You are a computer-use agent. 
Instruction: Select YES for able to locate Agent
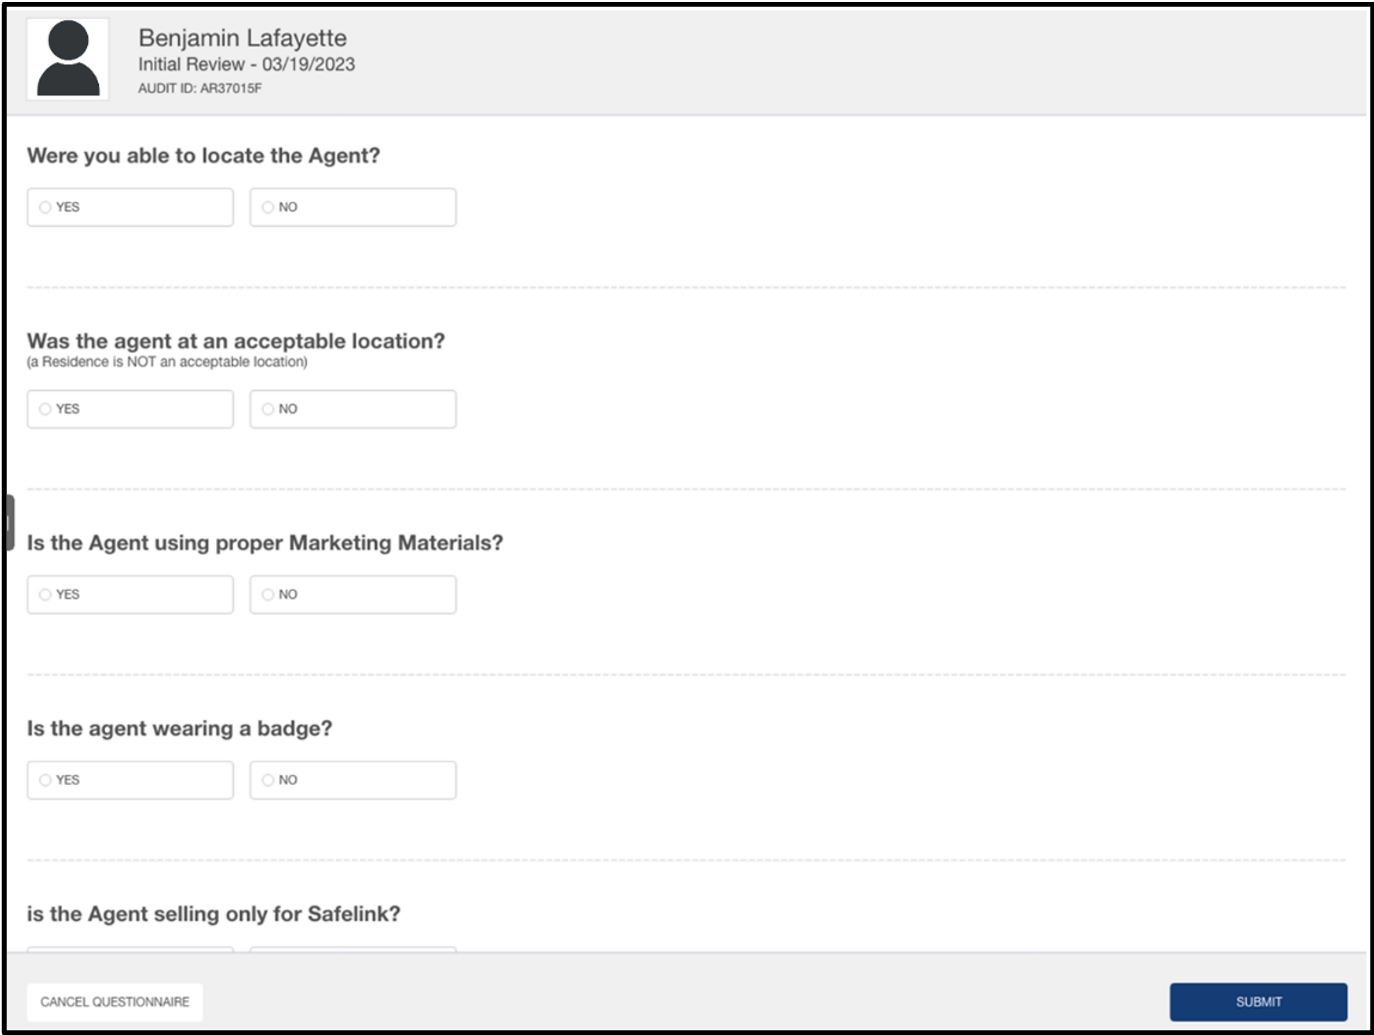(x=130, y=207)
